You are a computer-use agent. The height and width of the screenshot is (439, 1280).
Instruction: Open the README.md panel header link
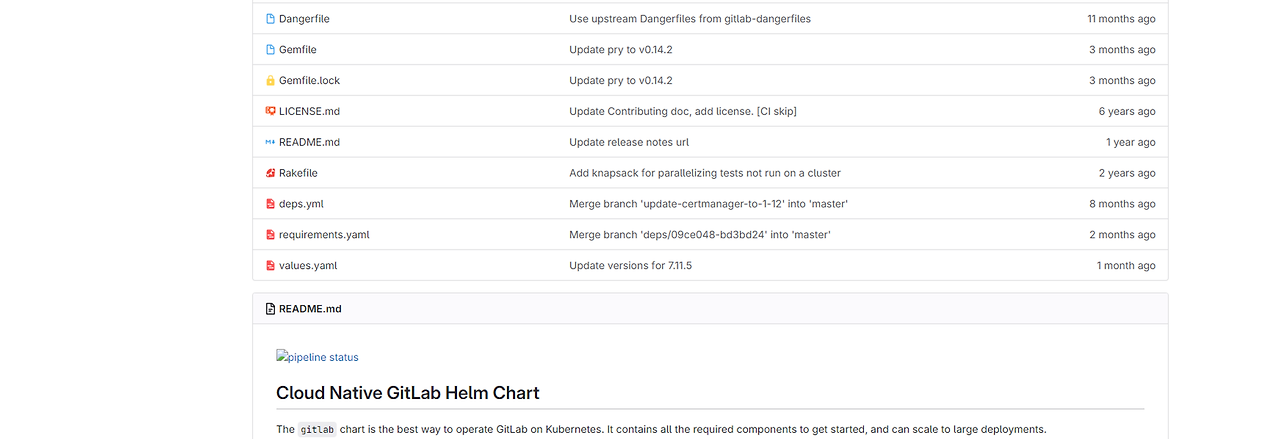310,309
